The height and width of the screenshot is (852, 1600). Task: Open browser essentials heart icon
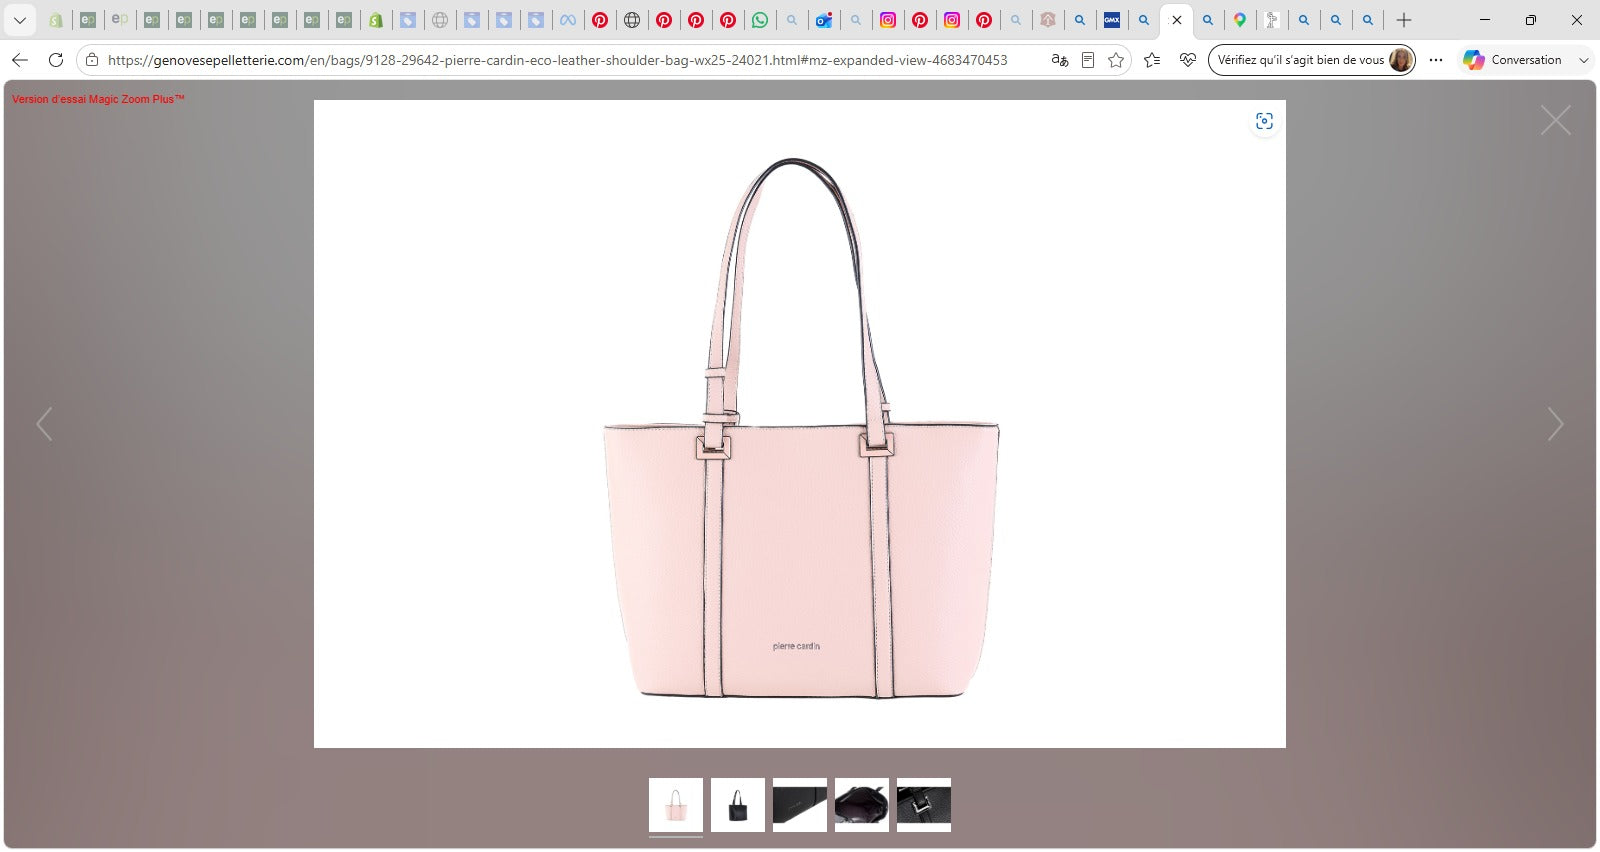point(1188,60)
